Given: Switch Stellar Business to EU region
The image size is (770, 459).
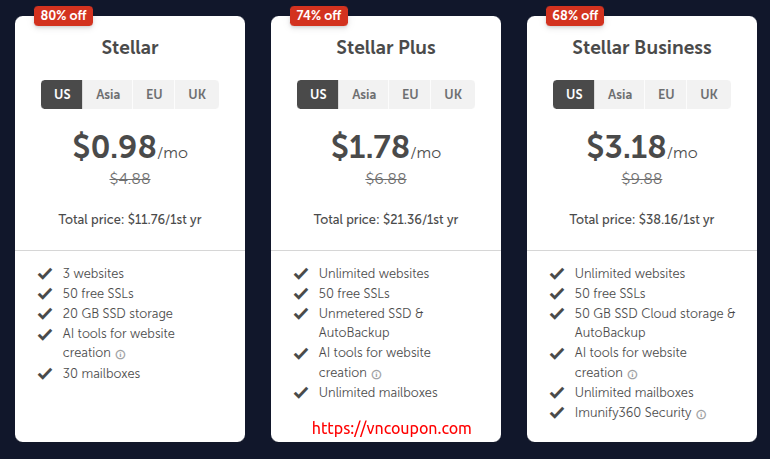Looking at the screenshot, I should [666, 95].
